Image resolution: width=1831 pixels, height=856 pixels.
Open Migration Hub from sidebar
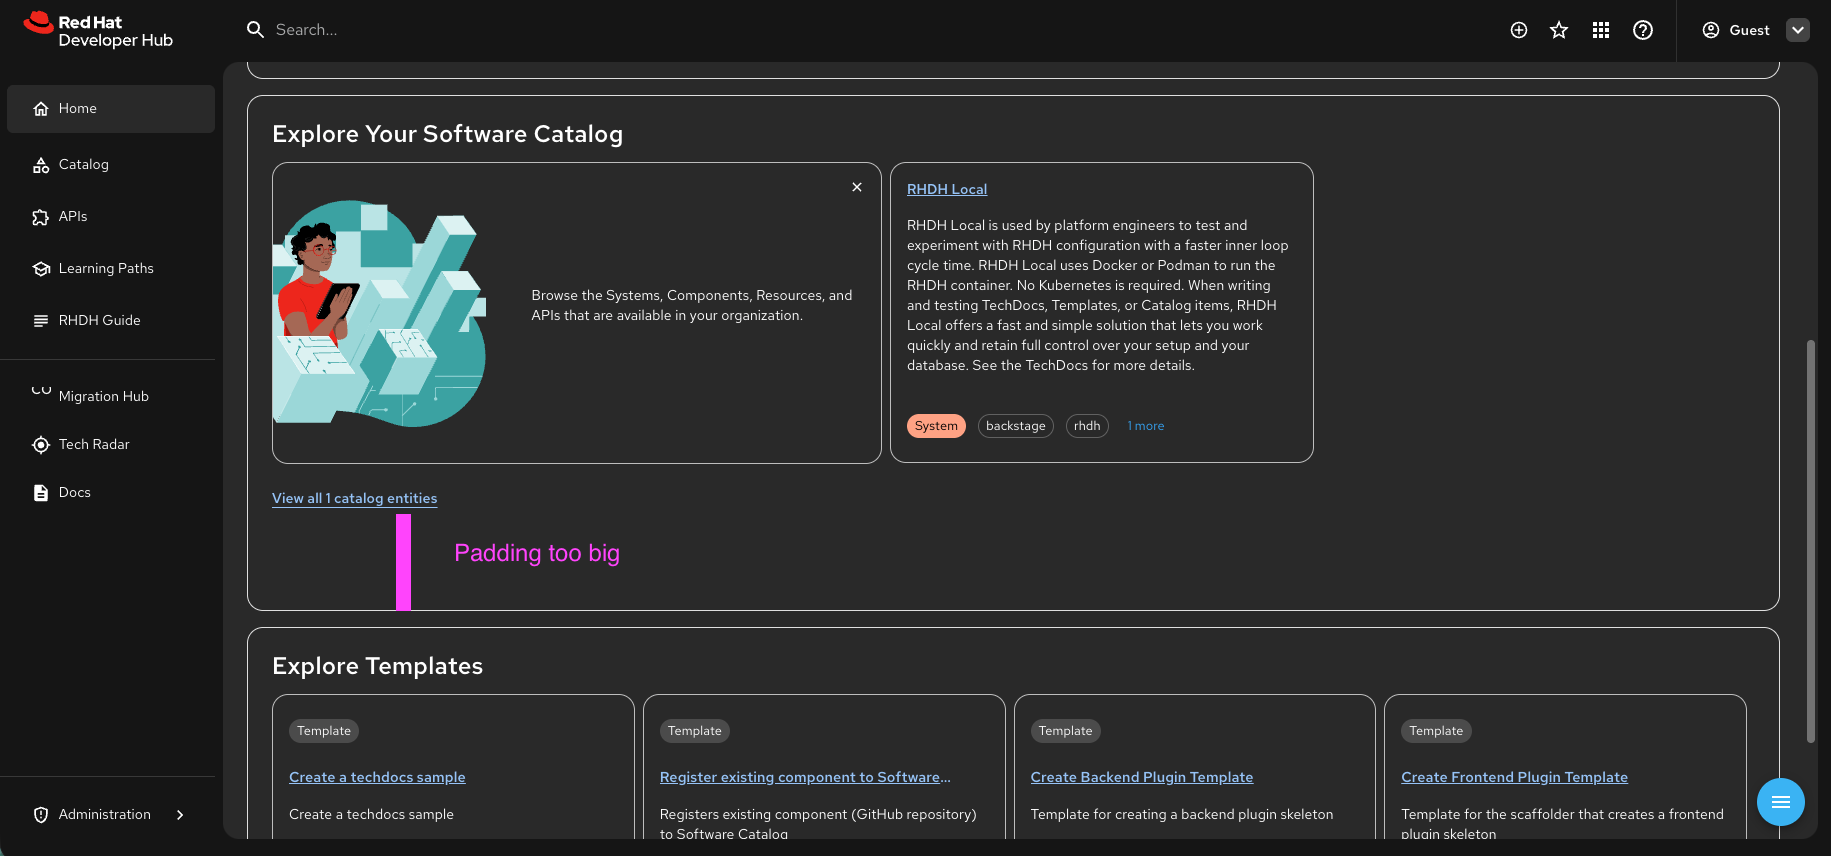103,397
